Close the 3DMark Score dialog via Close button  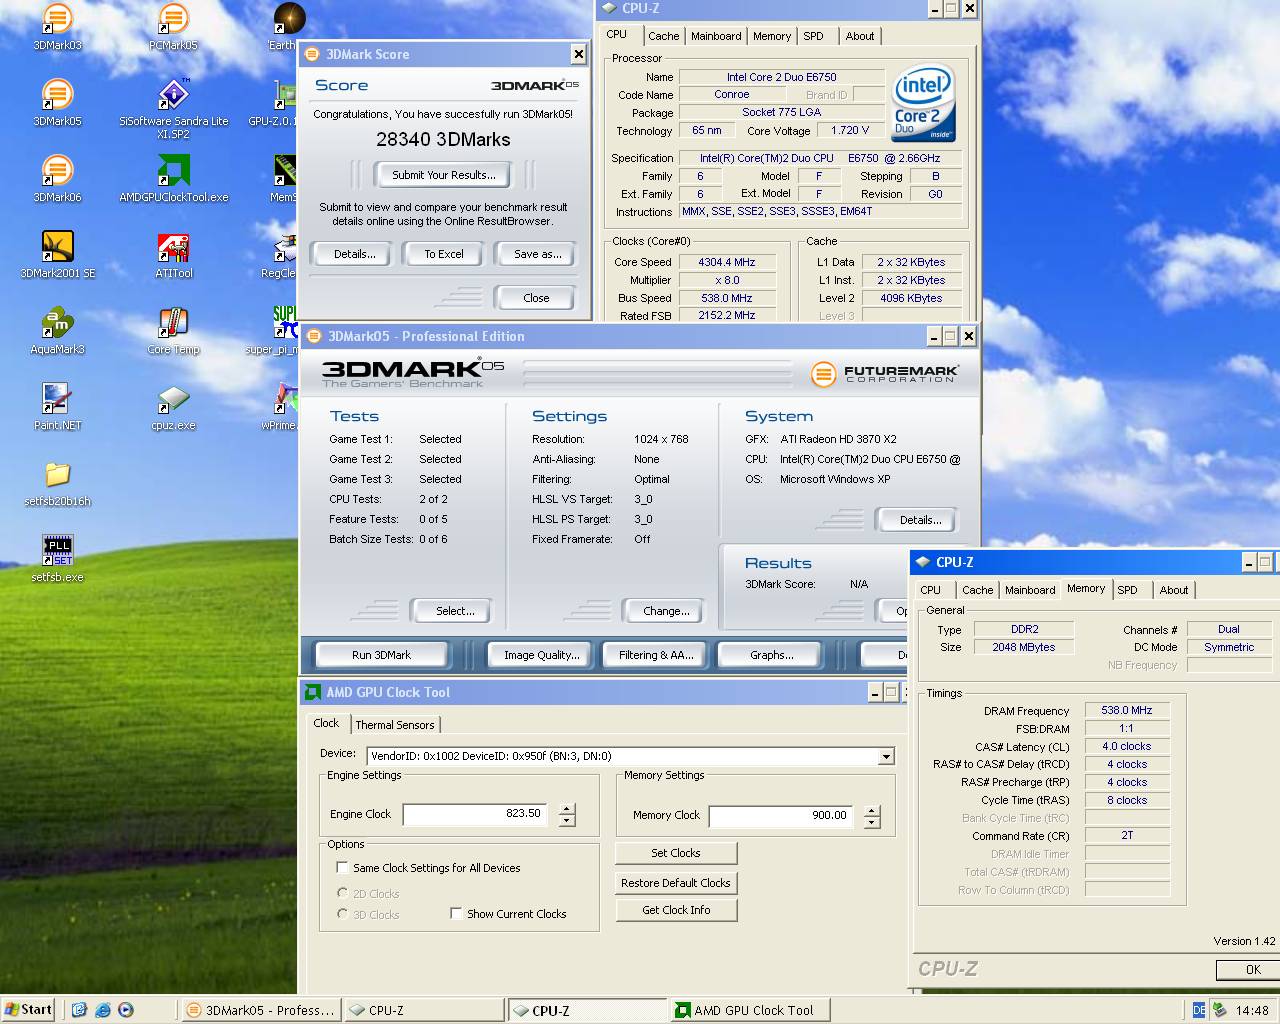click(x=536, y=298)
